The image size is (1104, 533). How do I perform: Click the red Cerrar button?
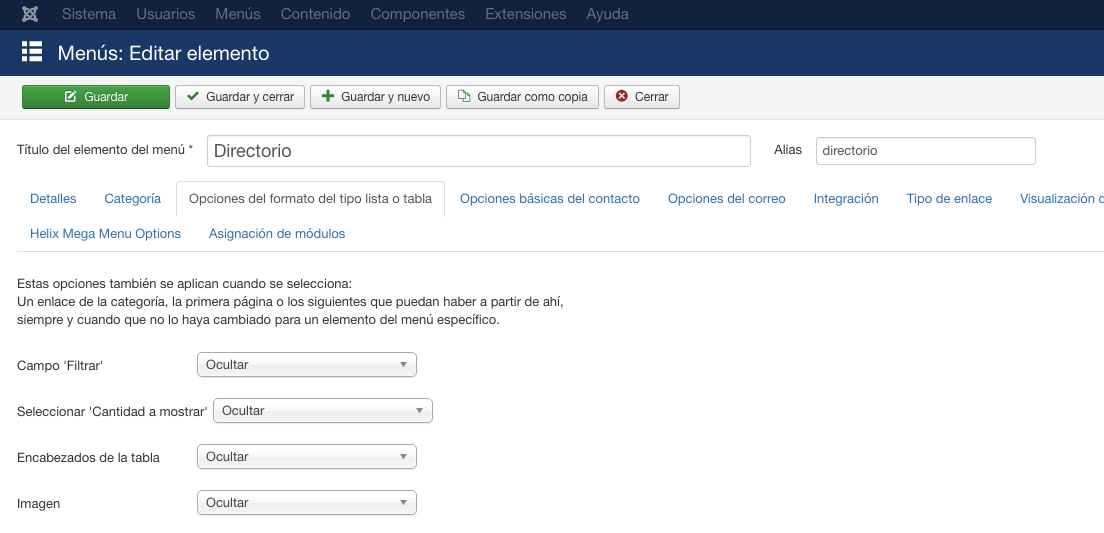[x=642, y=97]
